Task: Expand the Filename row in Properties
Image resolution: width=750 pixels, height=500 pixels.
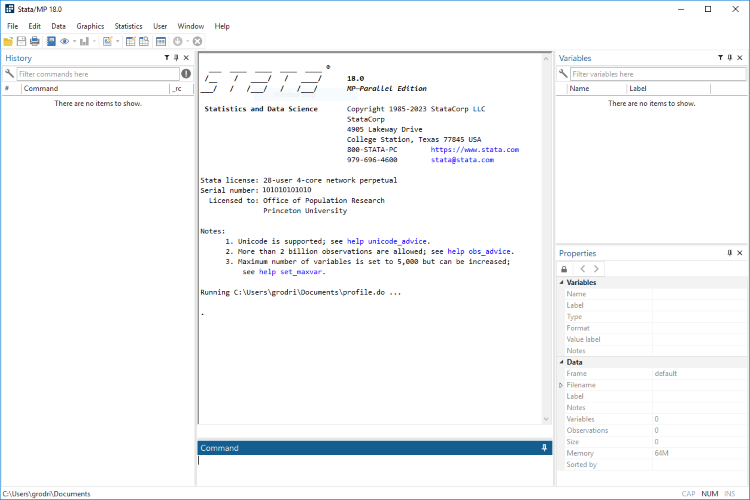Action: coord(562,385)
